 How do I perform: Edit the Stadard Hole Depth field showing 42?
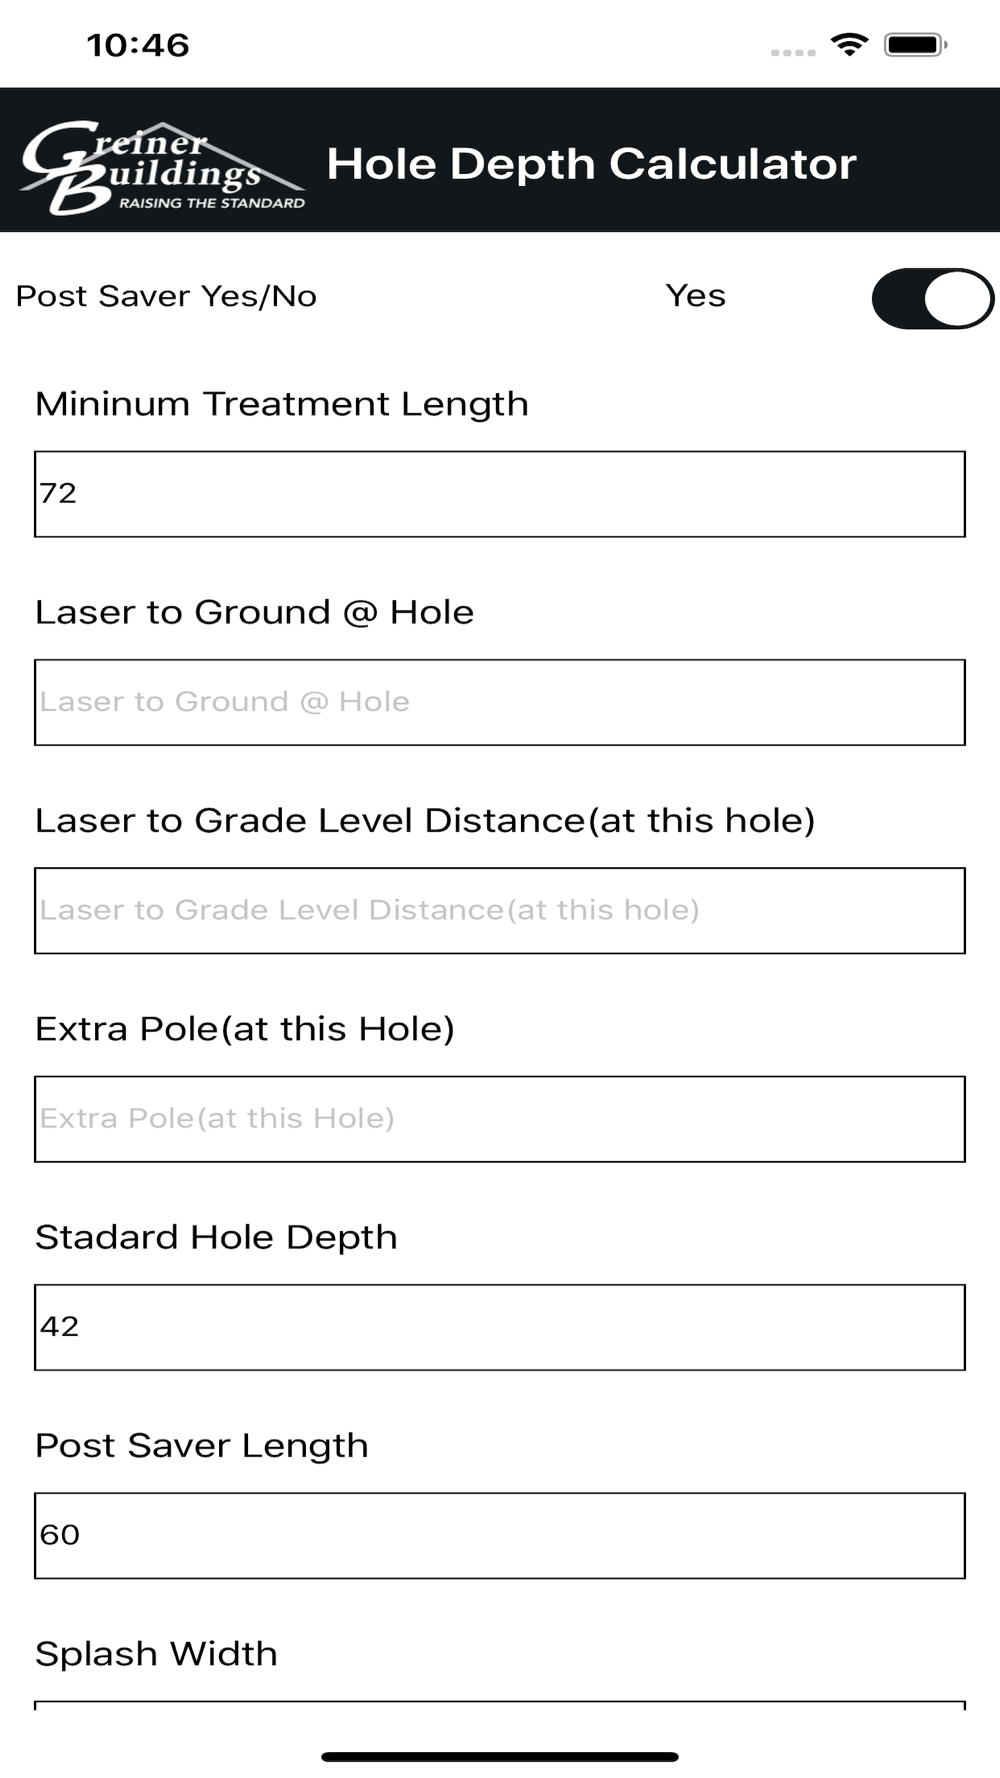pyautogui.click(x=500, y=1327)
